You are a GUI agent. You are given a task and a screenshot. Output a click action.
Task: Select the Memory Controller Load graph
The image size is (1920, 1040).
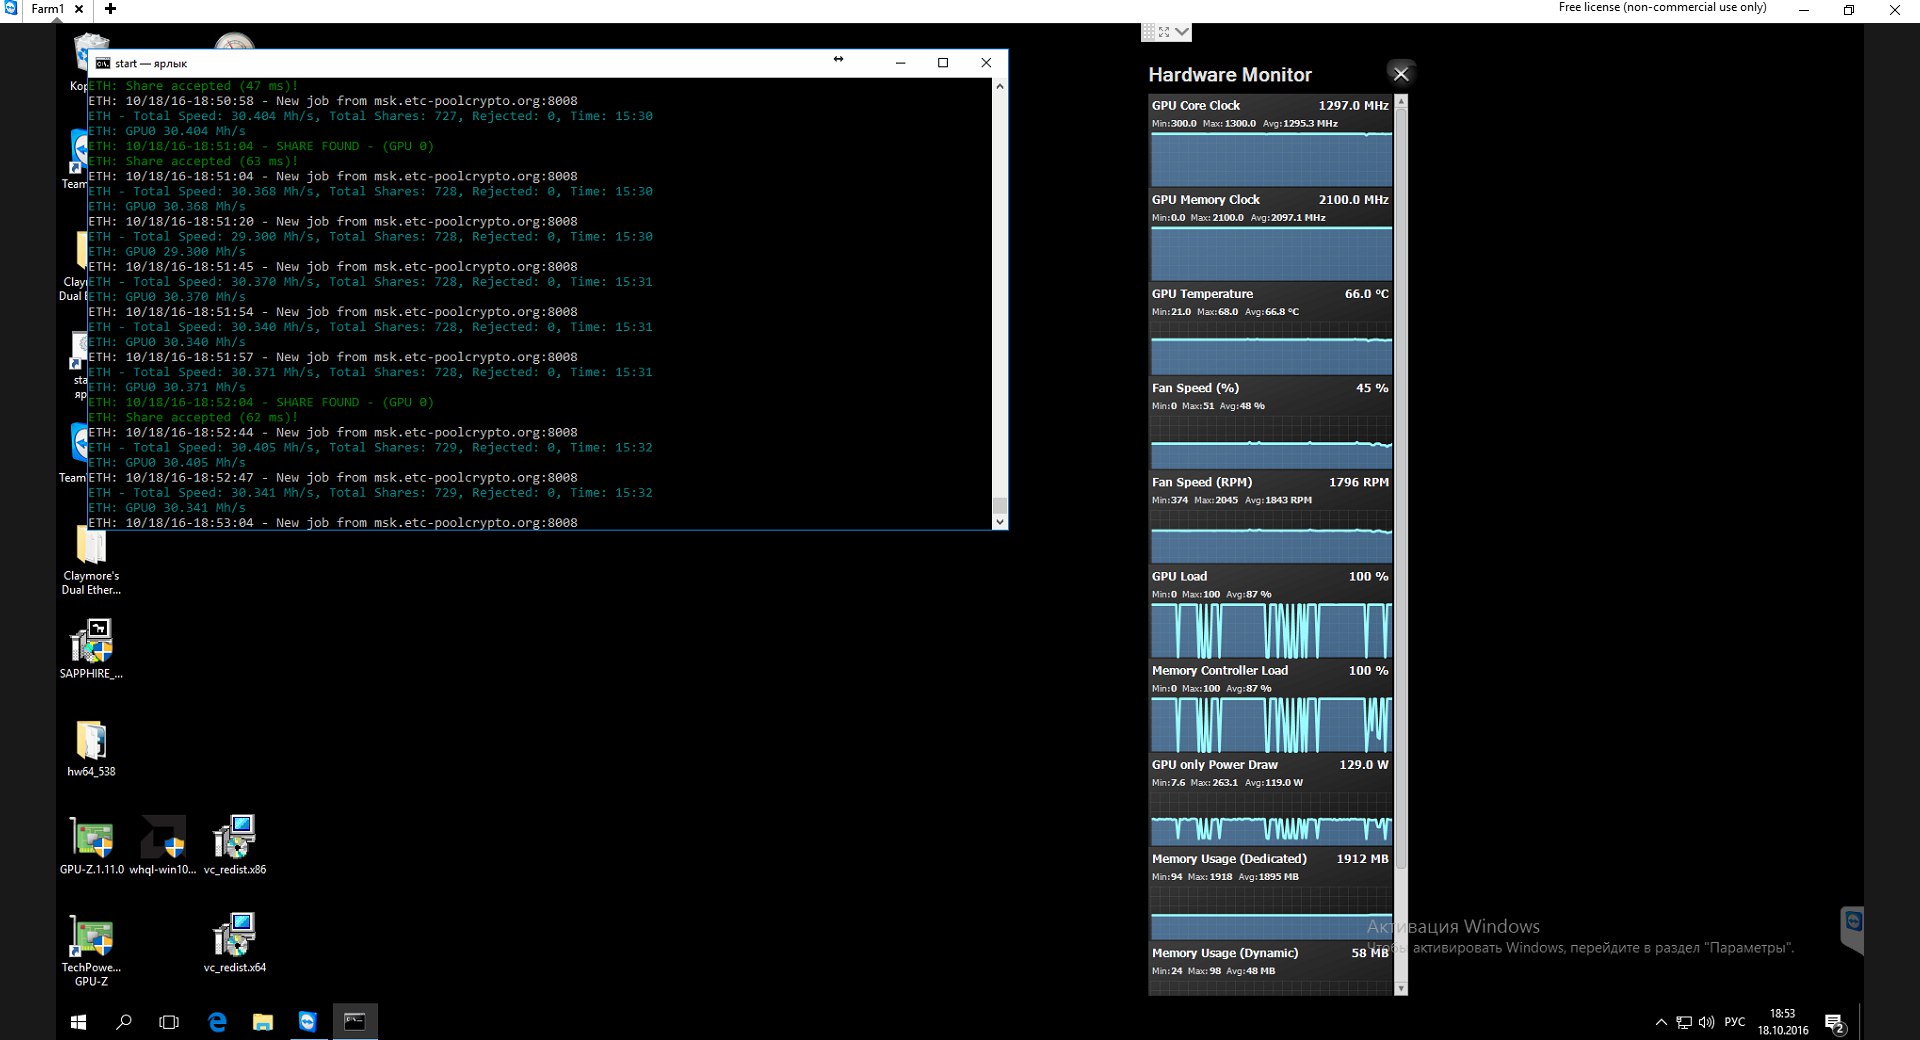point(1270,723)
